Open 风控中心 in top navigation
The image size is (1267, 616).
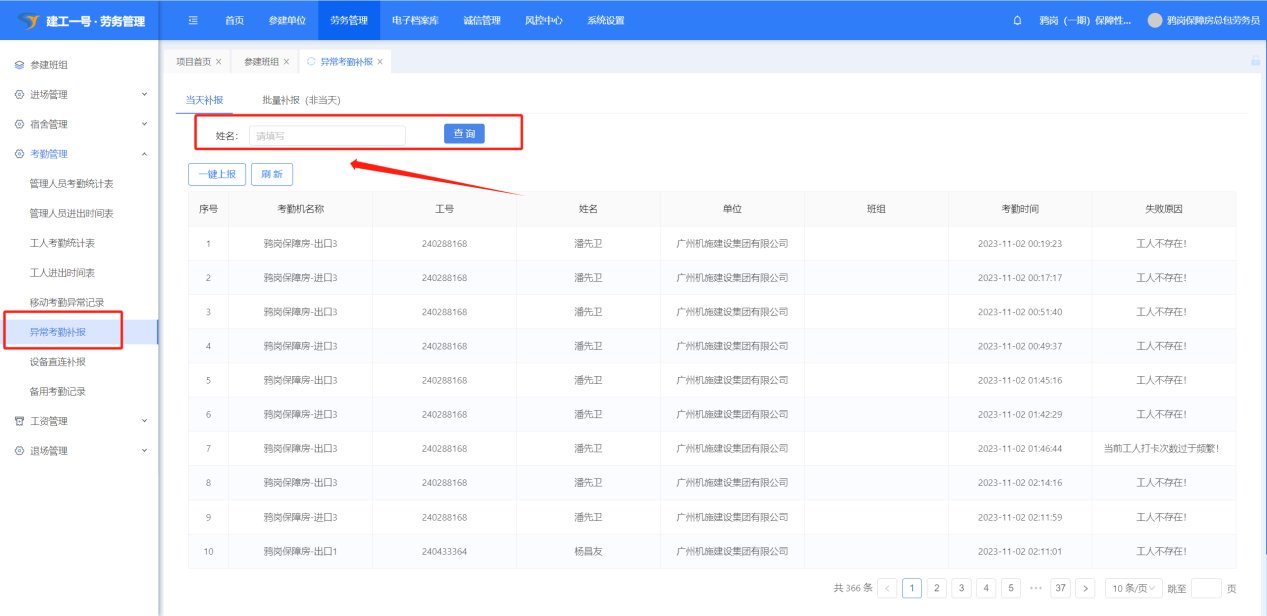tap(543, 20)
